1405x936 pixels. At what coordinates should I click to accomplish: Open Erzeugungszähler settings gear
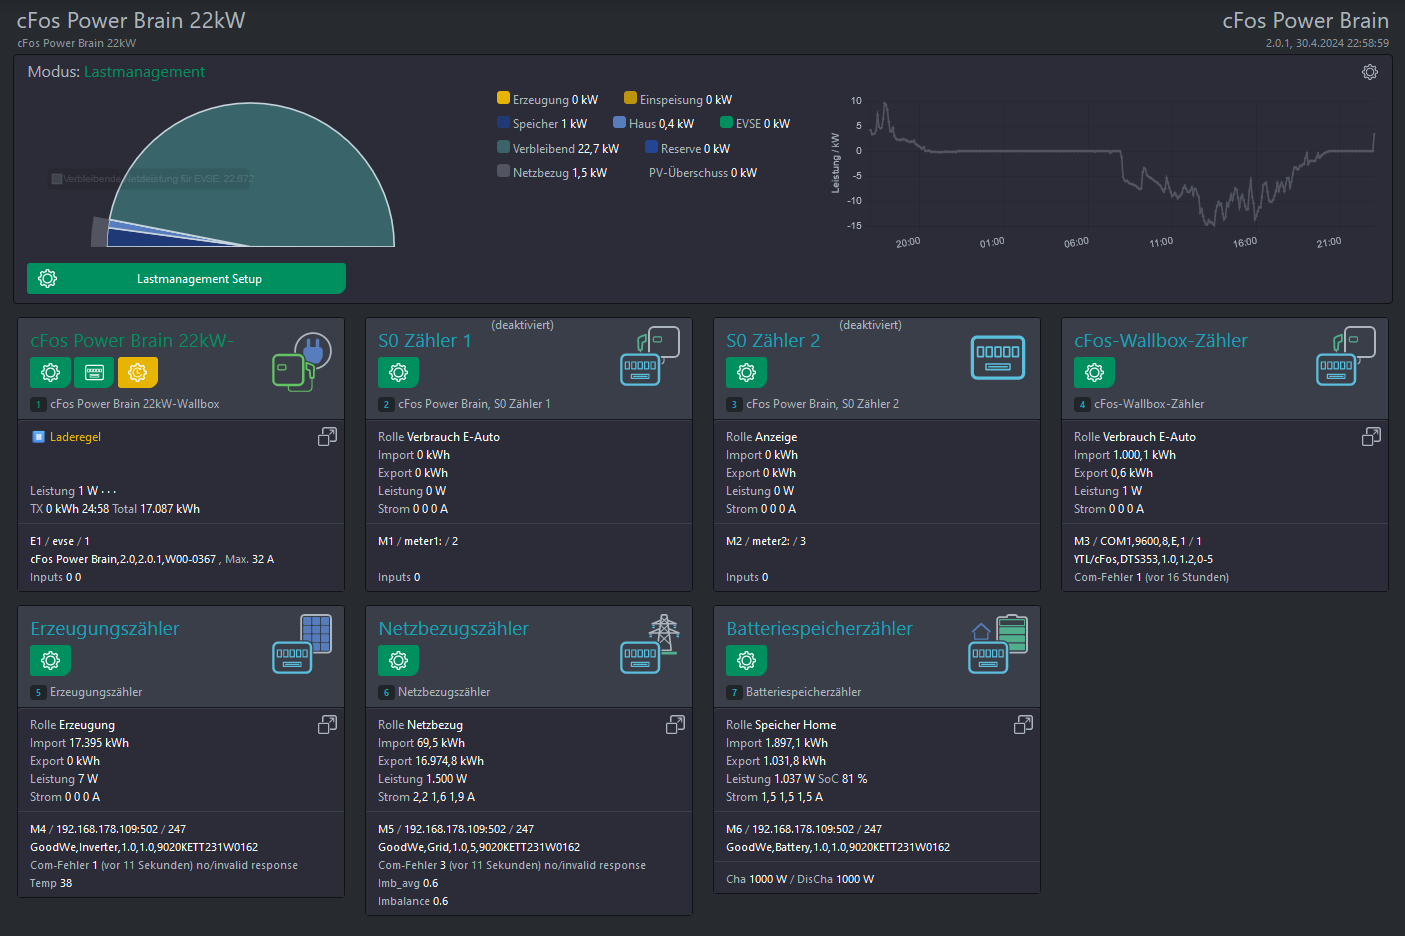(x=50, y=661)
